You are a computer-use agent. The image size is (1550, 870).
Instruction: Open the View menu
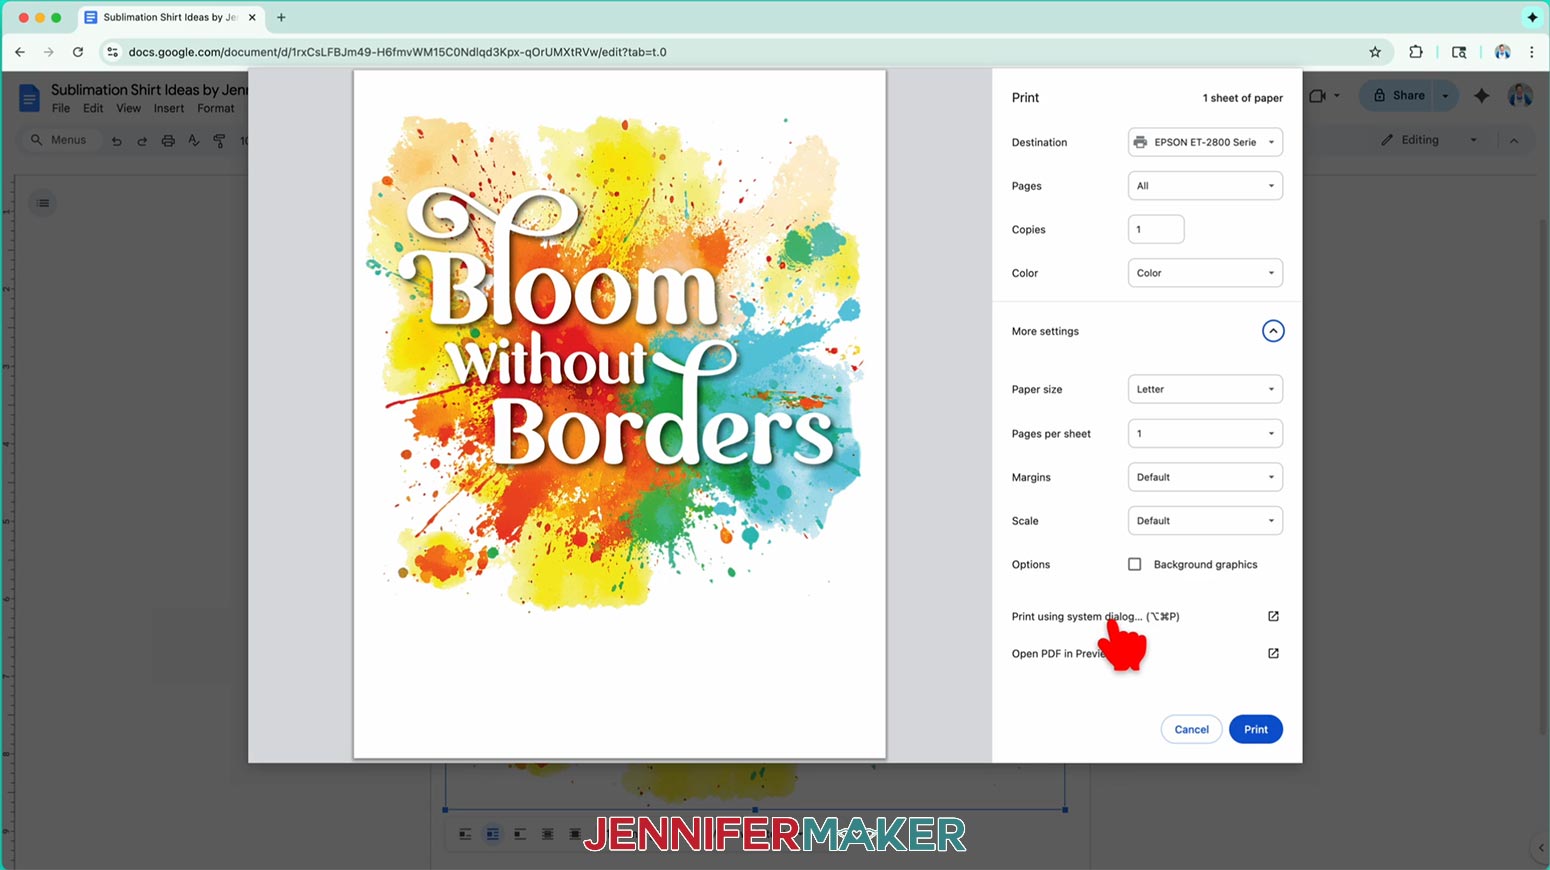coord(128,108)
